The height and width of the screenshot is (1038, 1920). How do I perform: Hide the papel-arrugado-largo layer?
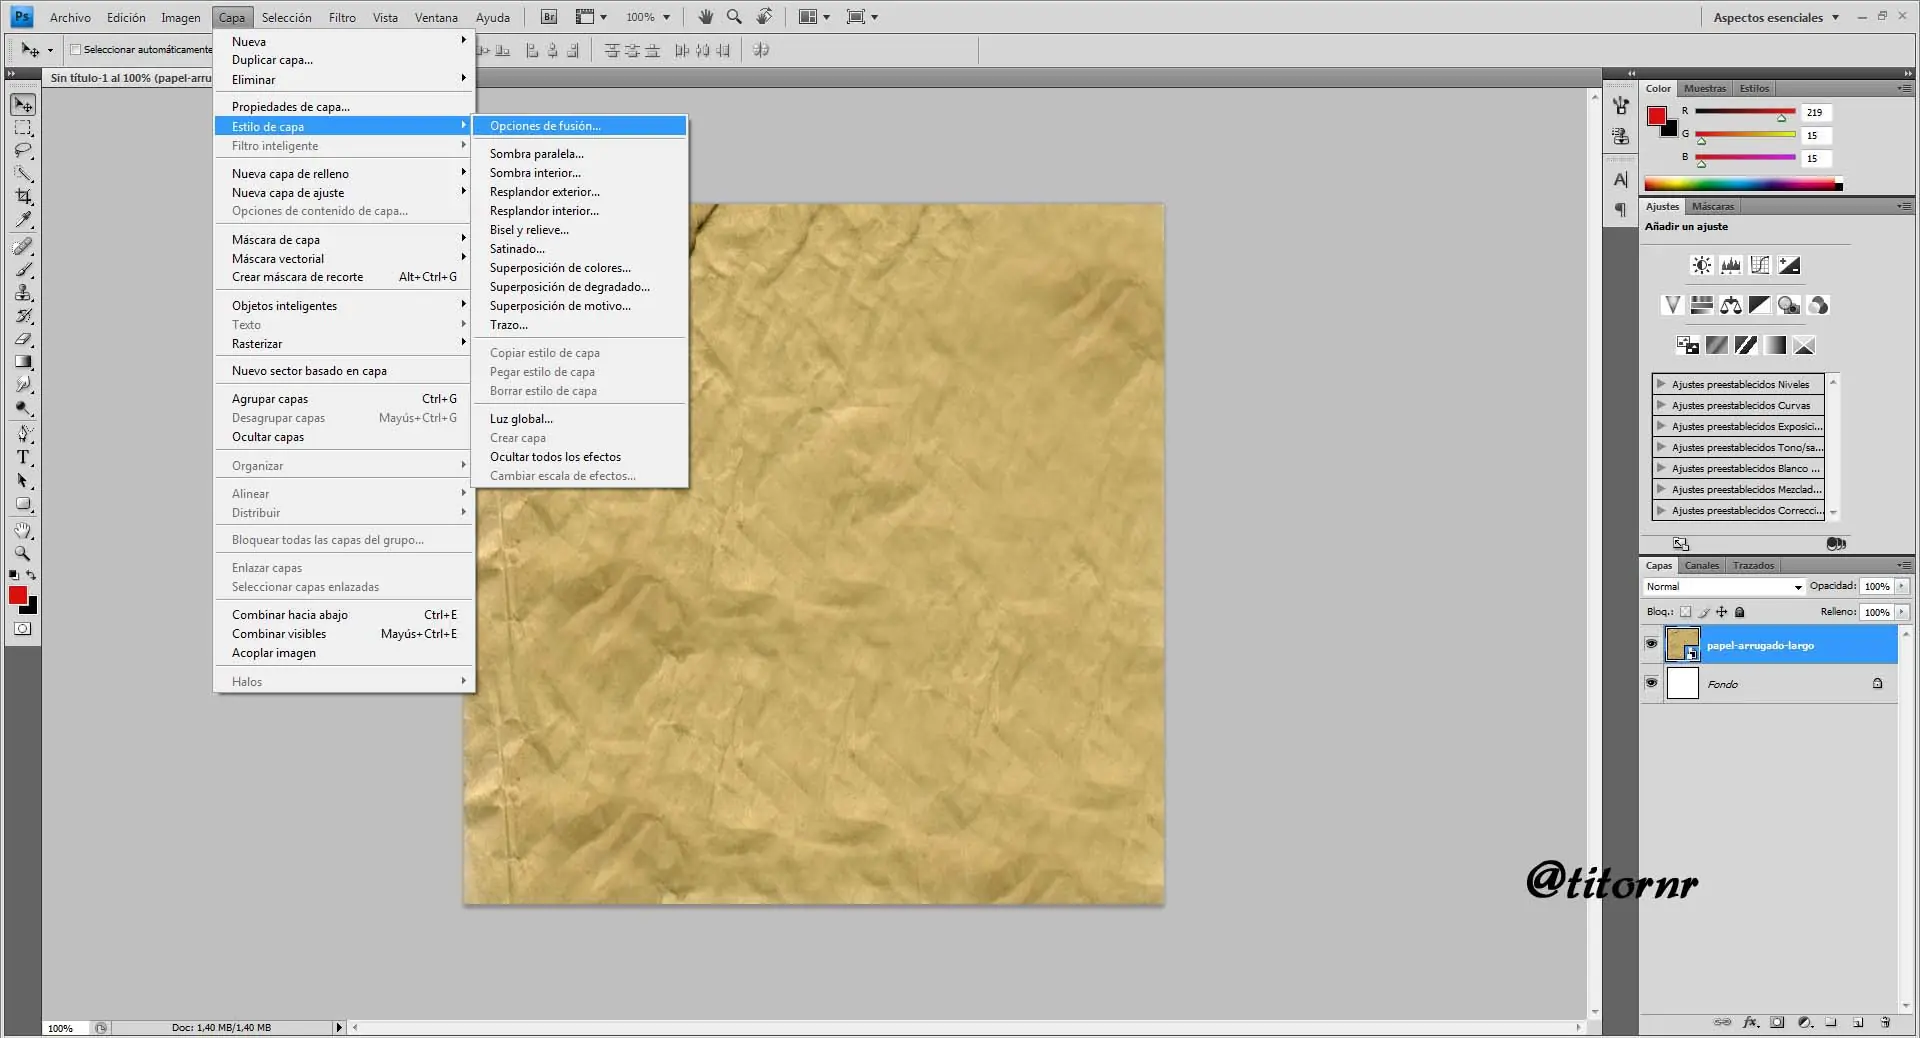click(x=1651, y=644)
